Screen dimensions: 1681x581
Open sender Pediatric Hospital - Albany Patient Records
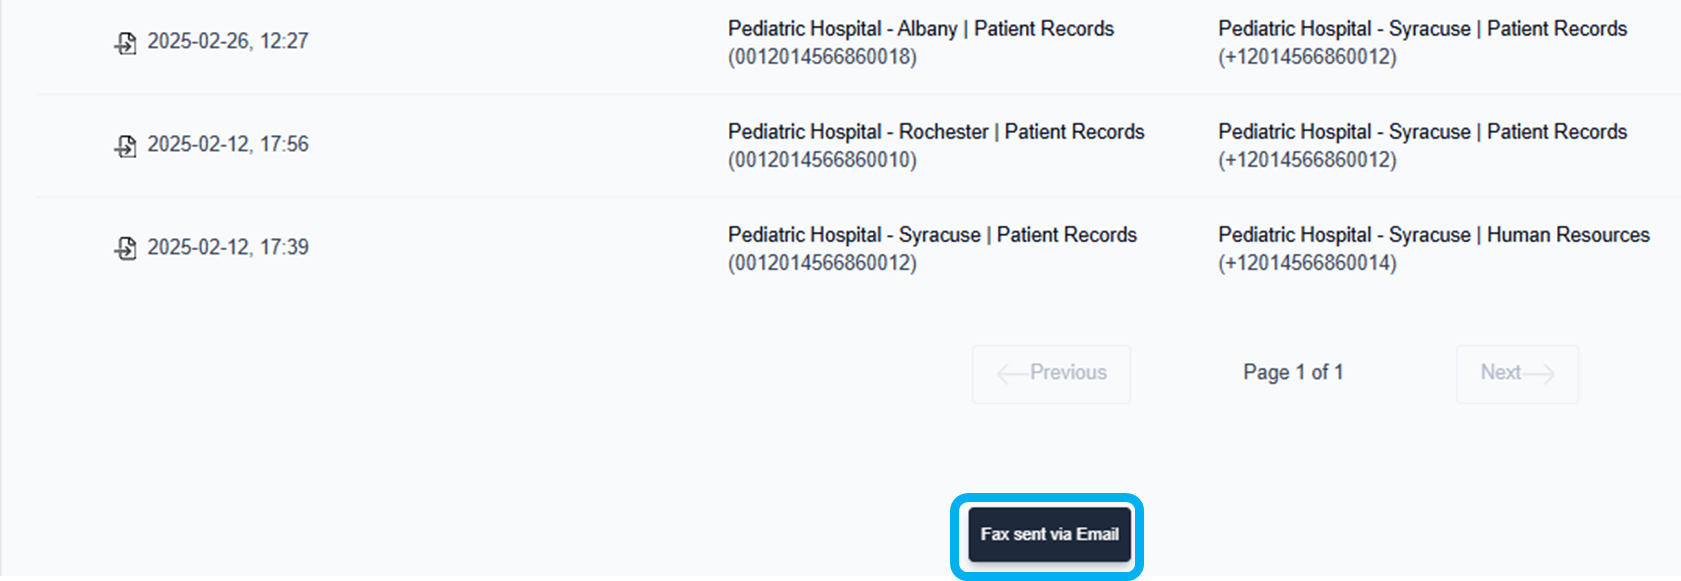pos(920,29)
